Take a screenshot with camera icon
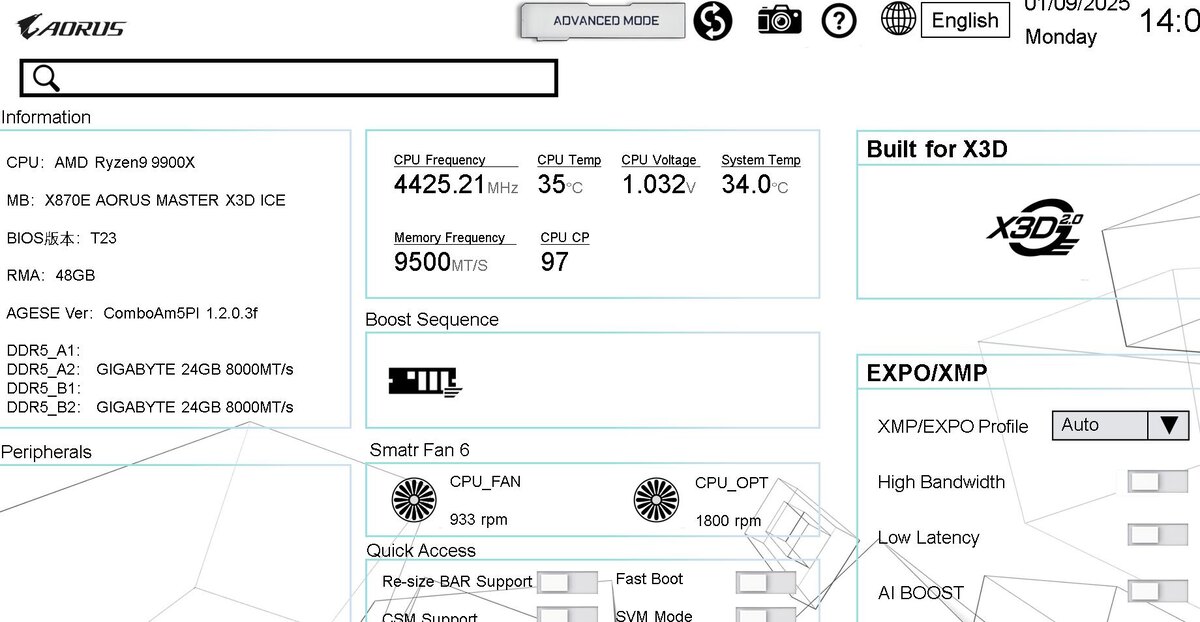Screen dimensions: 1200x622 click(x=779, y=19)
